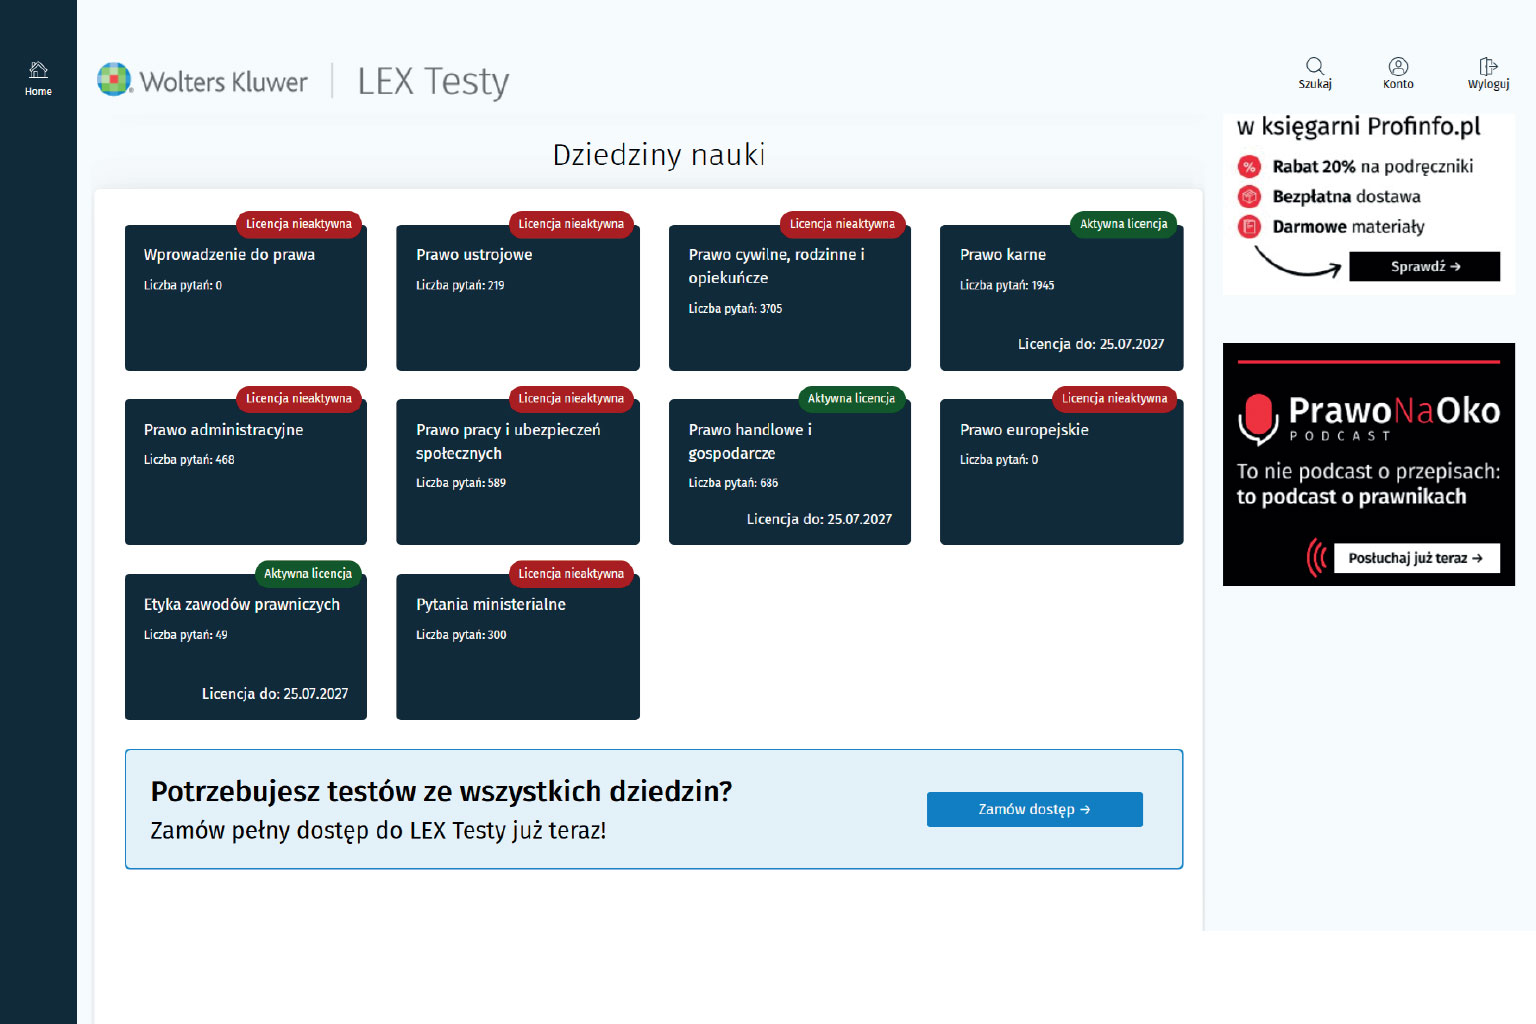
Task: Click the Sprawdź button in Profinfo ad
Action: [1424, 267]
